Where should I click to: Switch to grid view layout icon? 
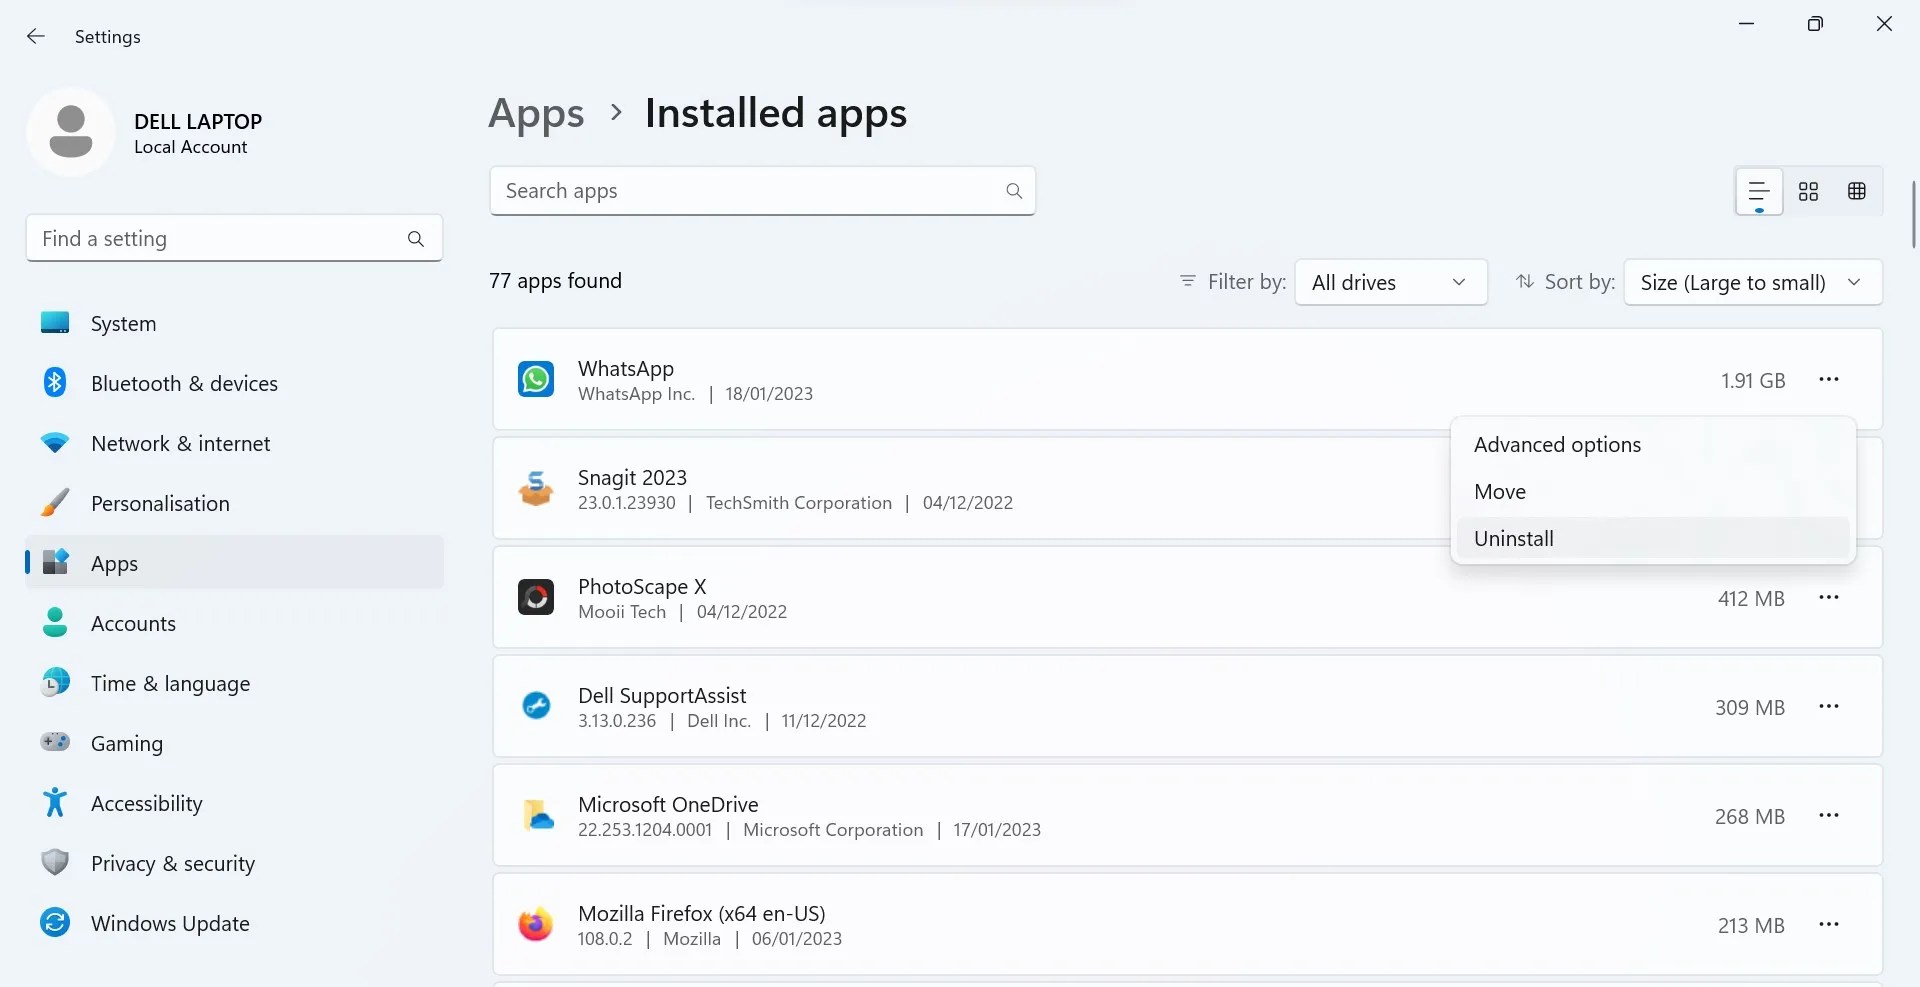point(1808,191)
